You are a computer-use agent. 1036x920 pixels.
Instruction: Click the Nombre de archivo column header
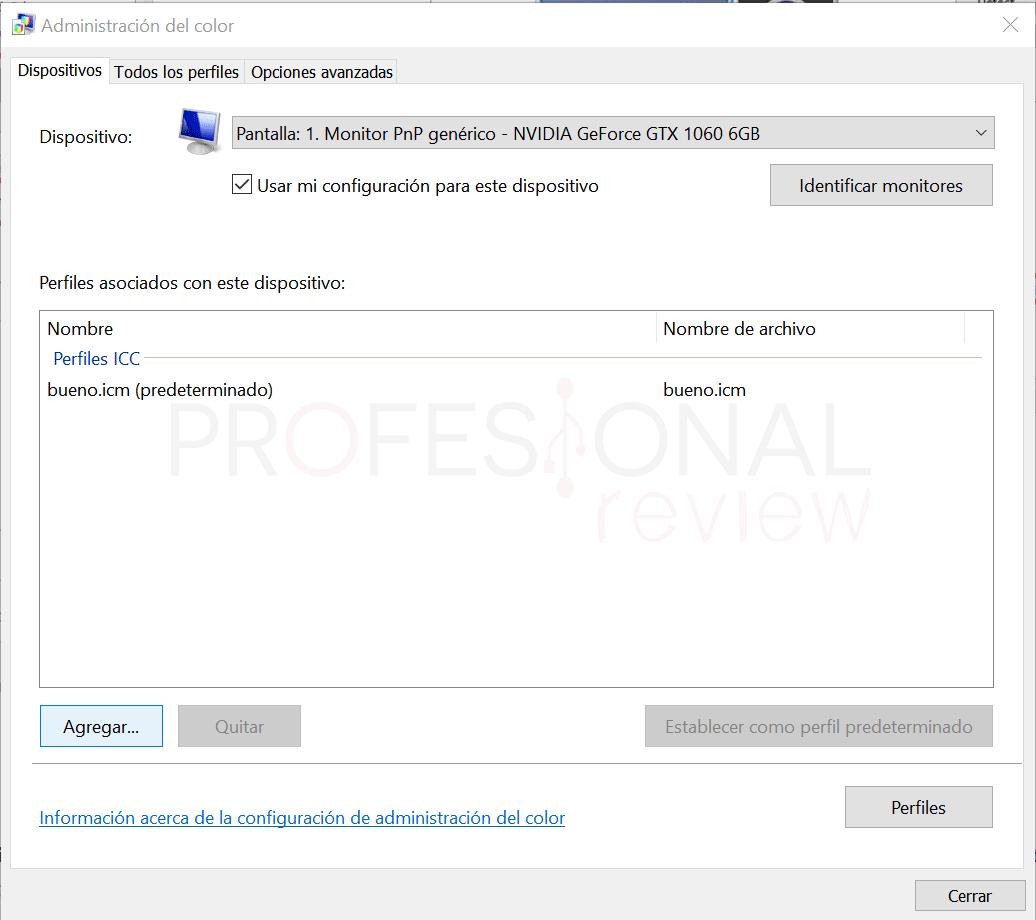(811, 328)
